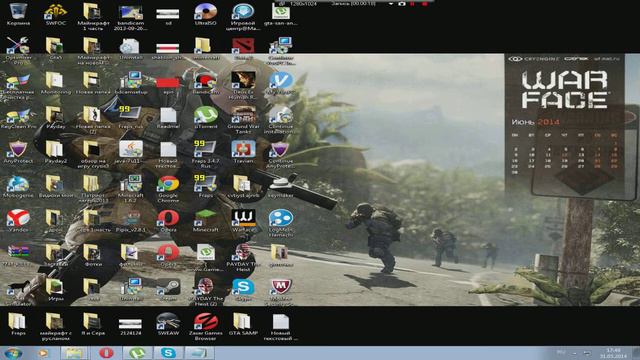Switch to uTorrent in the taskbar

(x=138, y=353)
